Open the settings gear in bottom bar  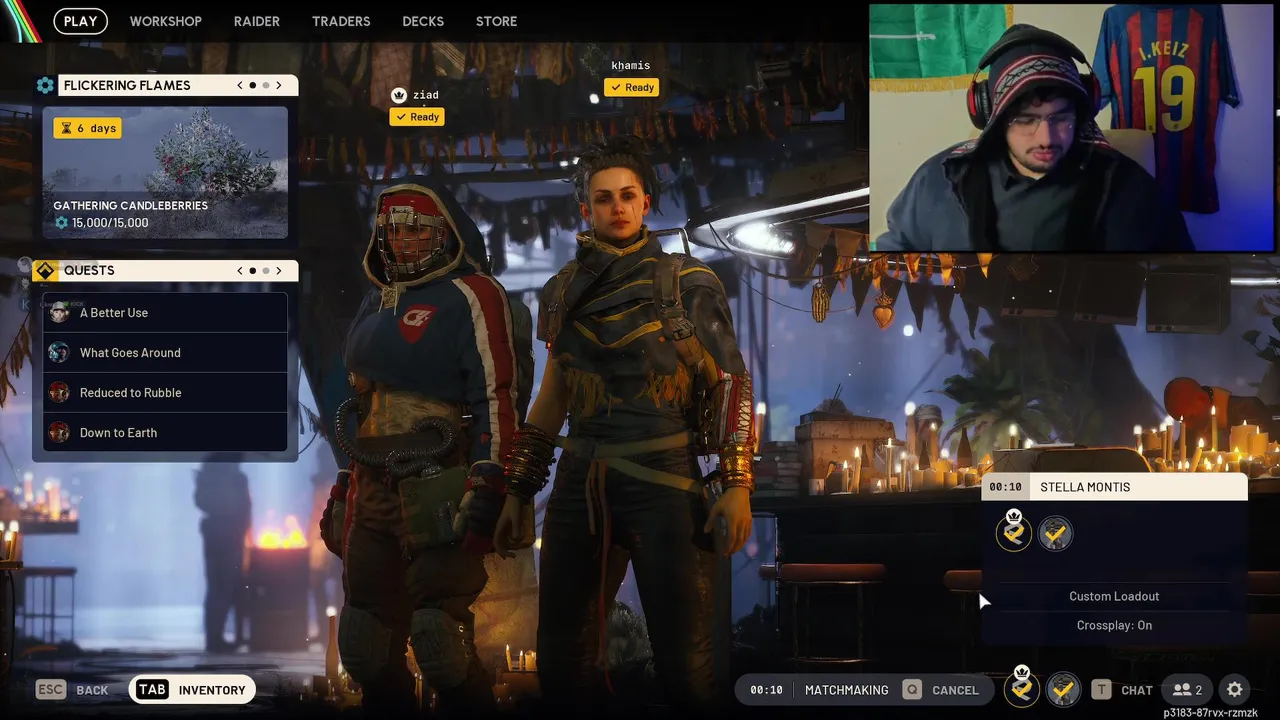(x=1235, y=690)
